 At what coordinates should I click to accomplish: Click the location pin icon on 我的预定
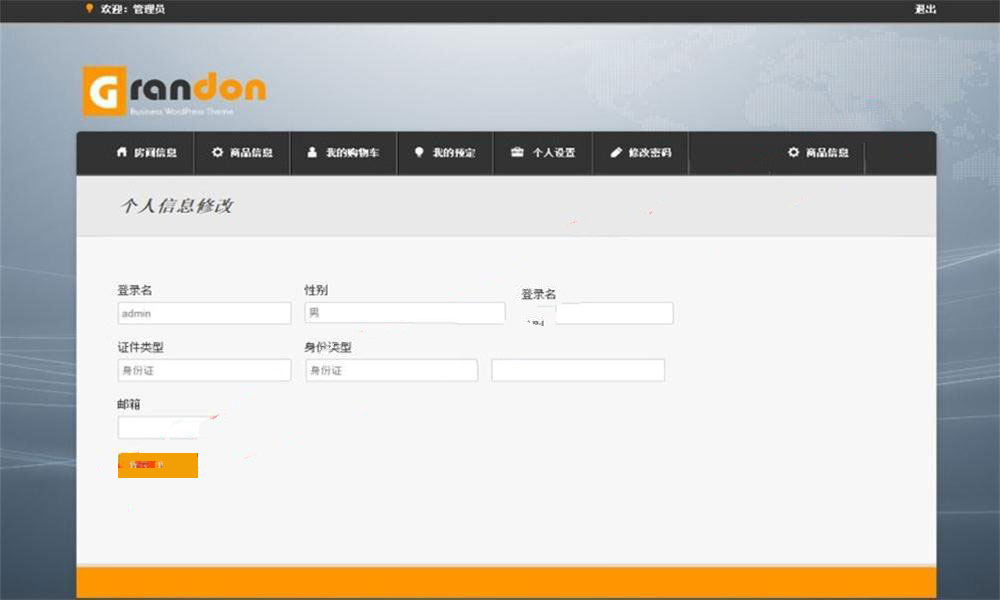coord(419,153)
